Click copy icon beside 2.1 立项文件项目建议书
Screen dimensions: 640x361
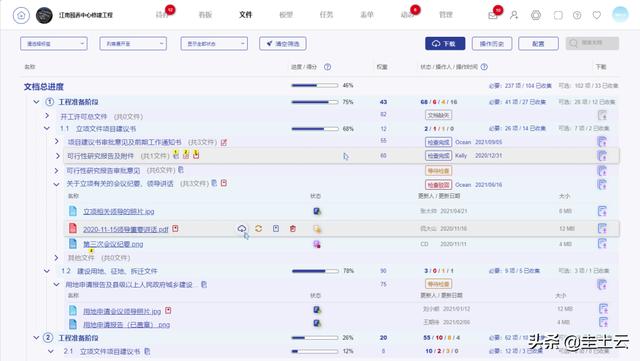tap(147, 351)
